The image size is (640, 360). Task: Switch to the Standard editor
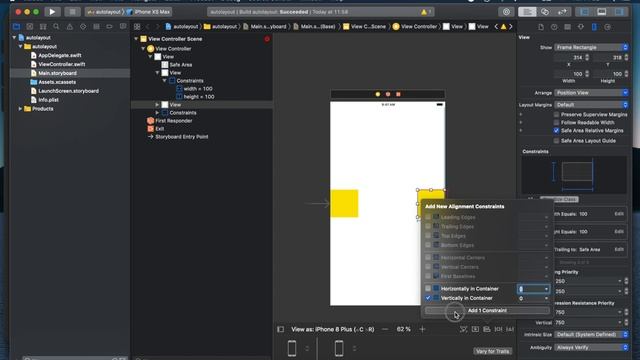coord(527,12)
